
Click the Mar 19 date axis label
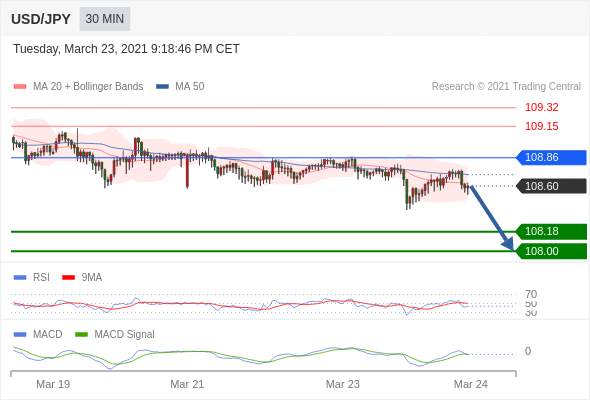(x=53, y=384)
